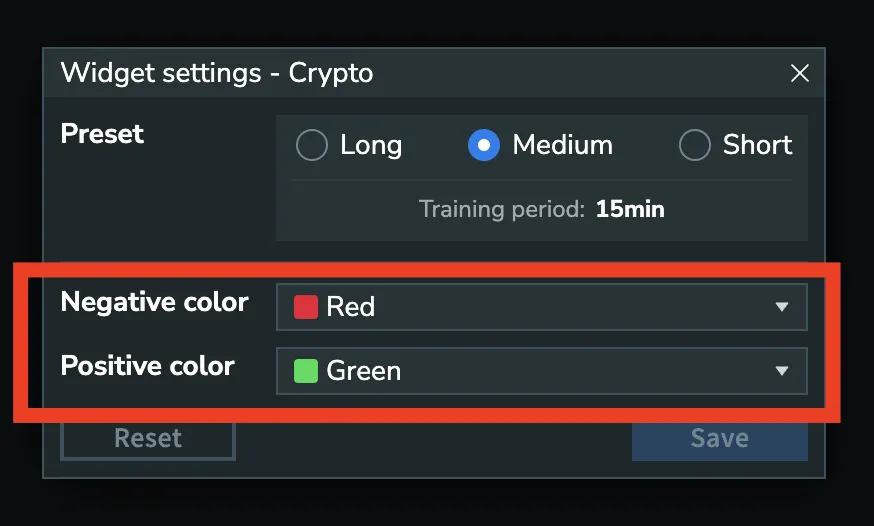
Task: Select the Long preset radio button
Action: coord(312,146)
